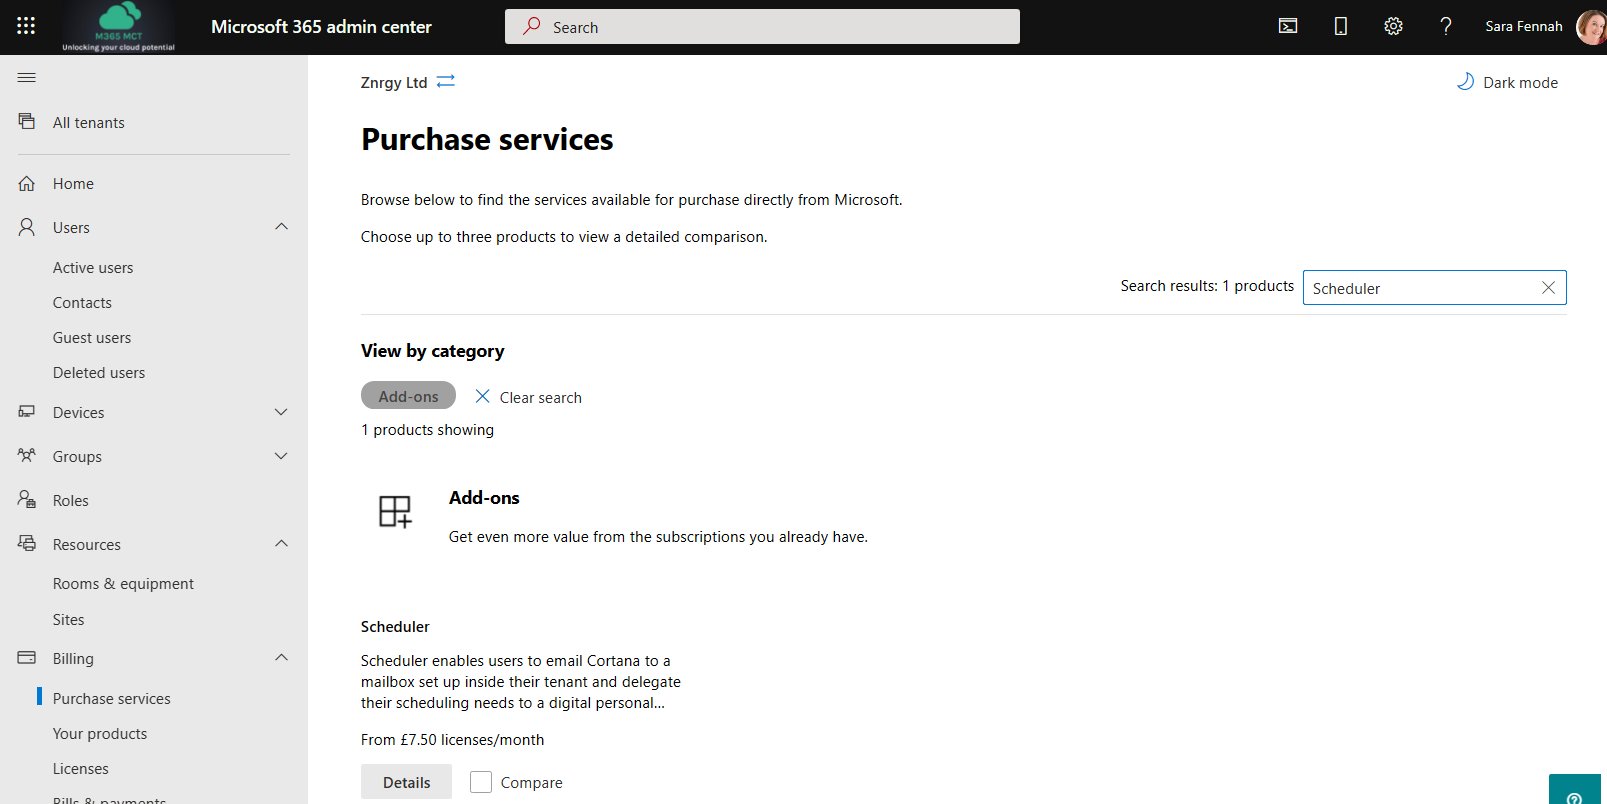Enable Dark mode
The height and width of the screenshot is (804, 1607).
pos(1507,82)
